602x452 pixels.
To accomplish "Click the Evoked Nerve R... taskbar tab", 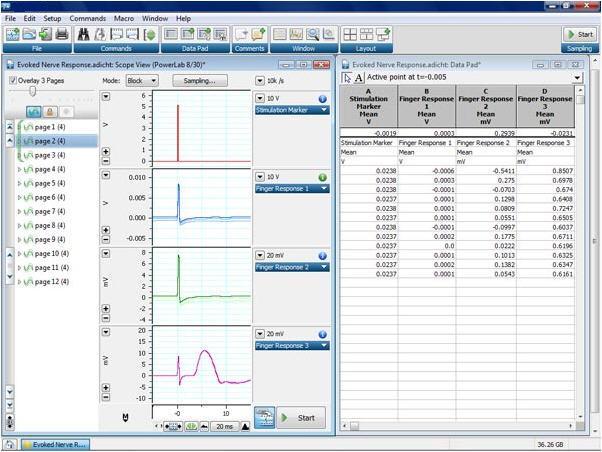I will (x=55, y=445).
